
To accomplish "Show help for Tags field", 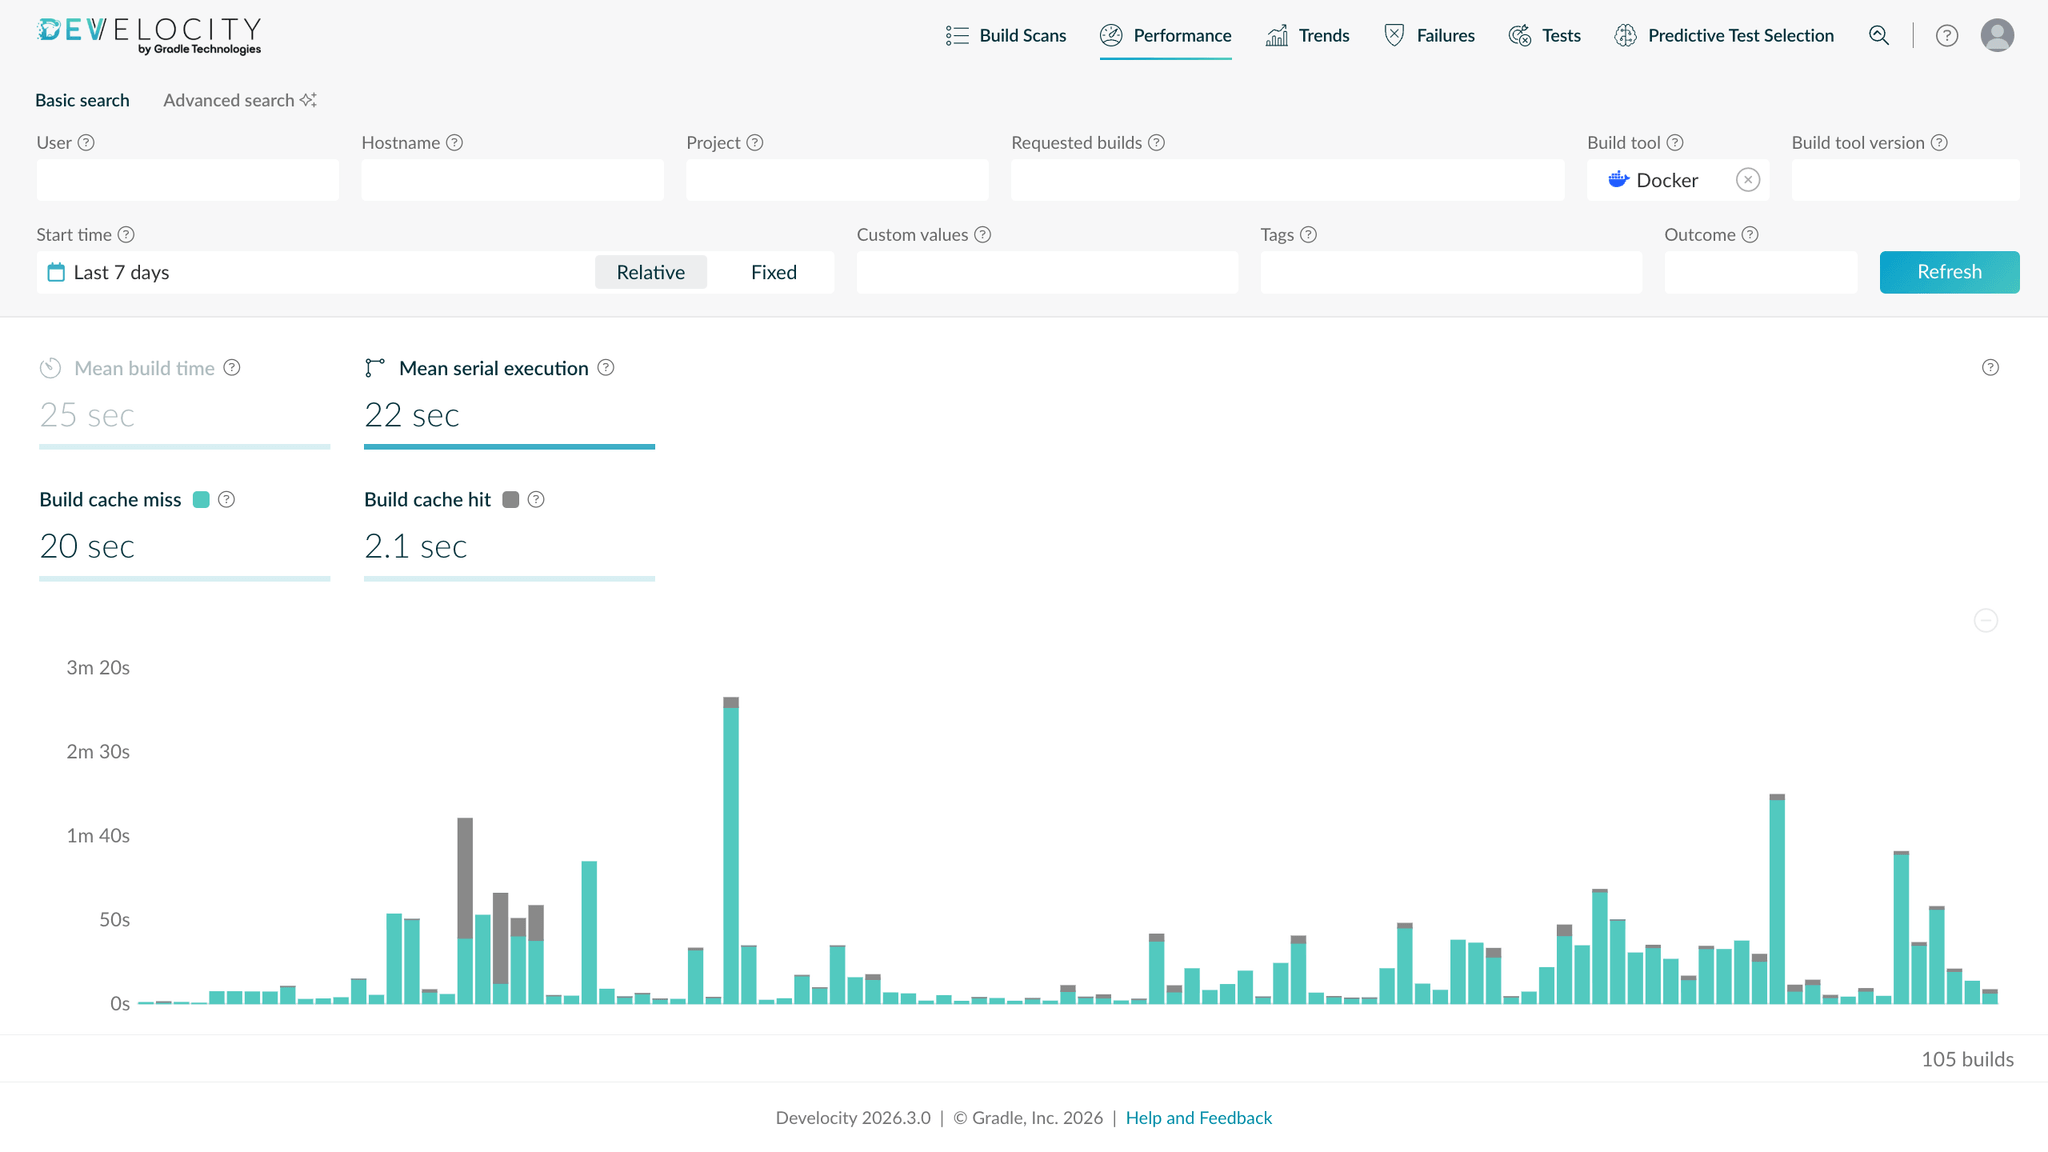I will tap(1308, 235).
